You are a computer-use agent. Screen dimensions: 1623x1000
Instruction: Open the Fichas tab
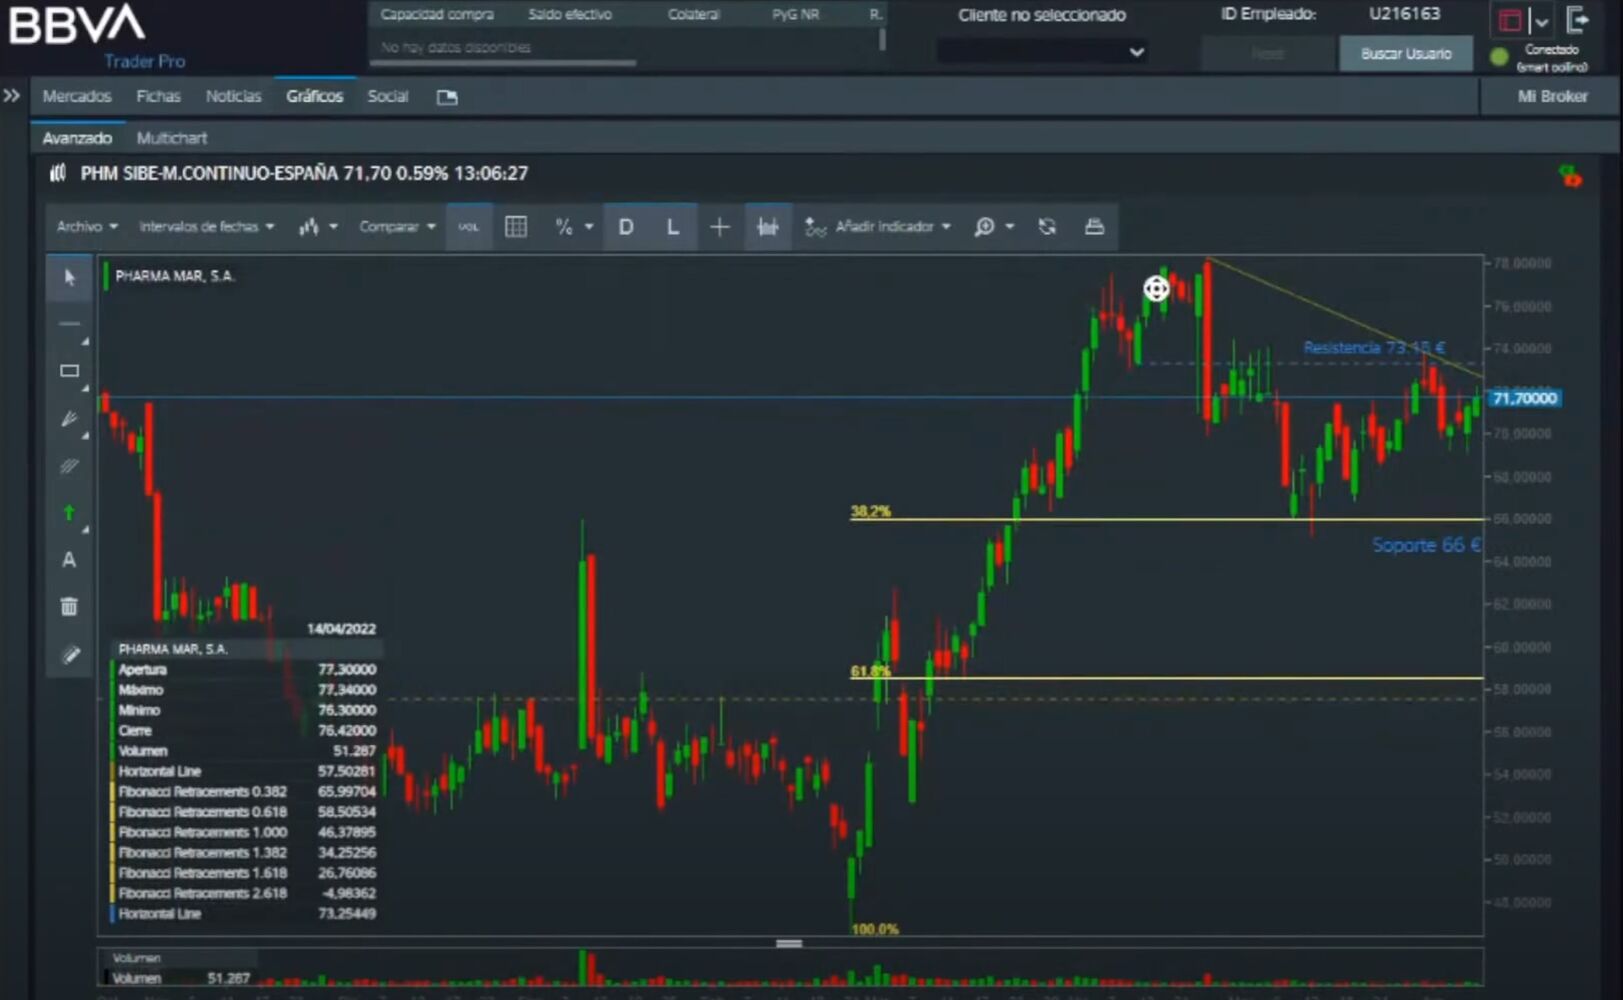tap(158, 96)
